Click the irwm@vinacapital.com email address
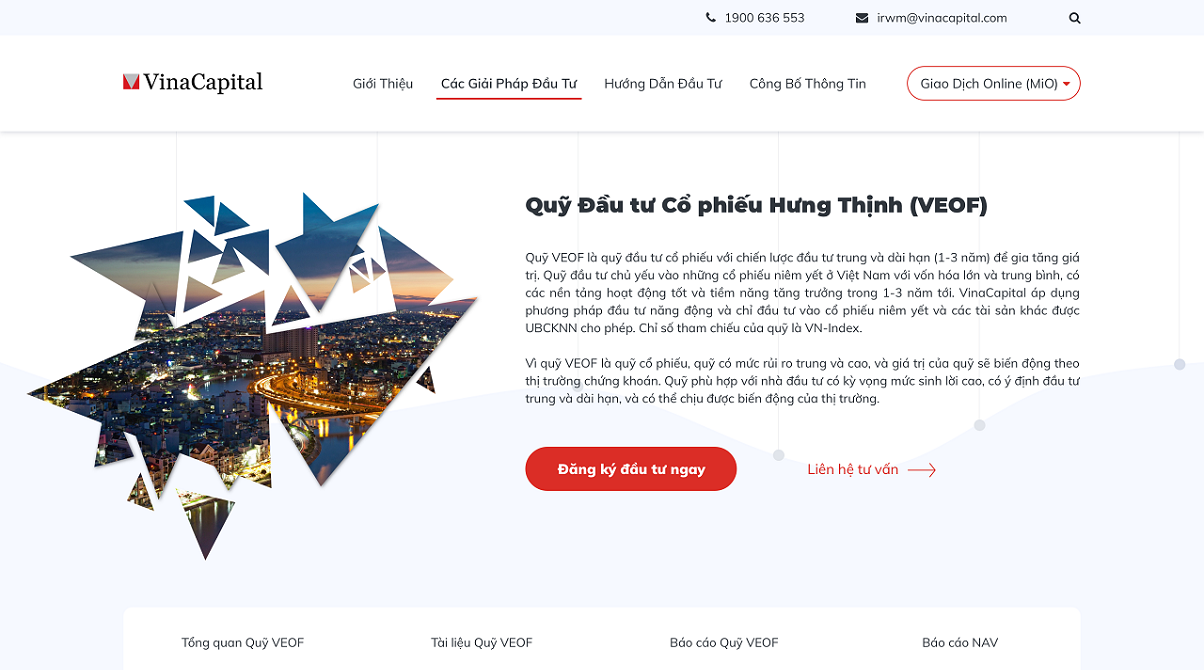 942,18
